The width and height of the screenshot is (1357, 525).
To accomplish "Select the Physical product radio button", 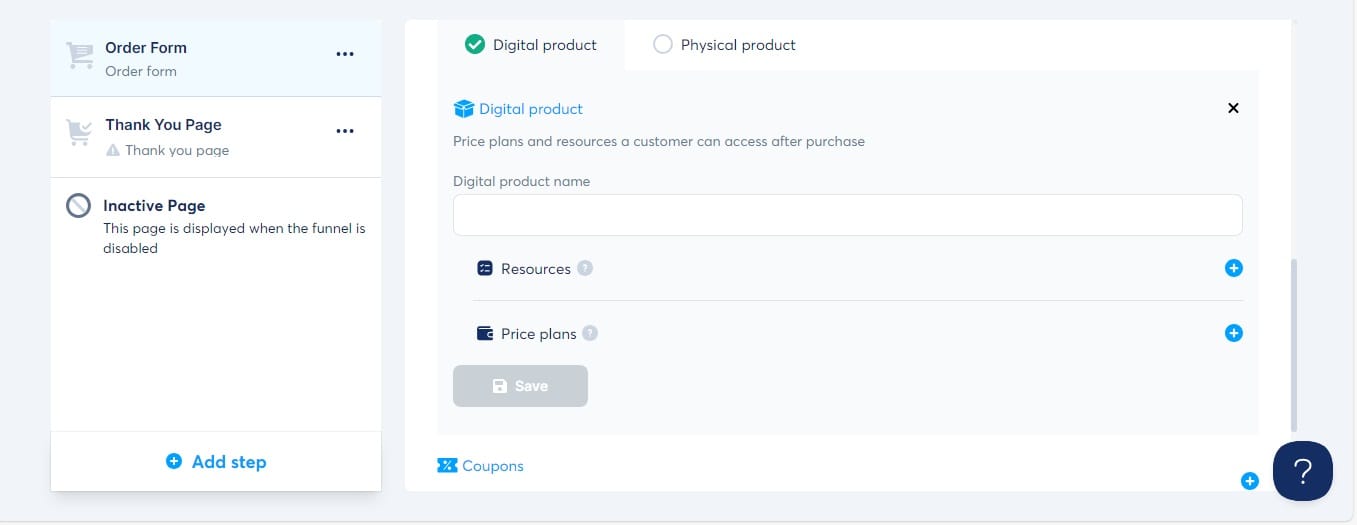I will point(662,44).
